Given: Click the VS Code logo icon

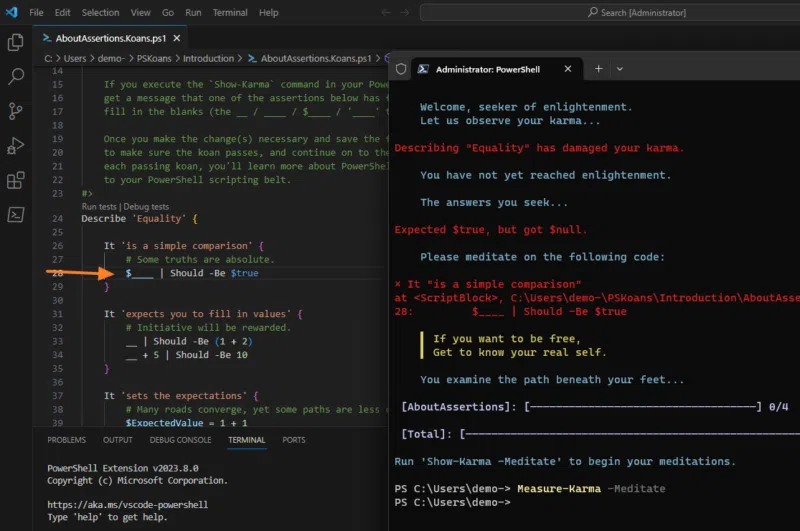Looking at the screenshot, I should (12, 12).
